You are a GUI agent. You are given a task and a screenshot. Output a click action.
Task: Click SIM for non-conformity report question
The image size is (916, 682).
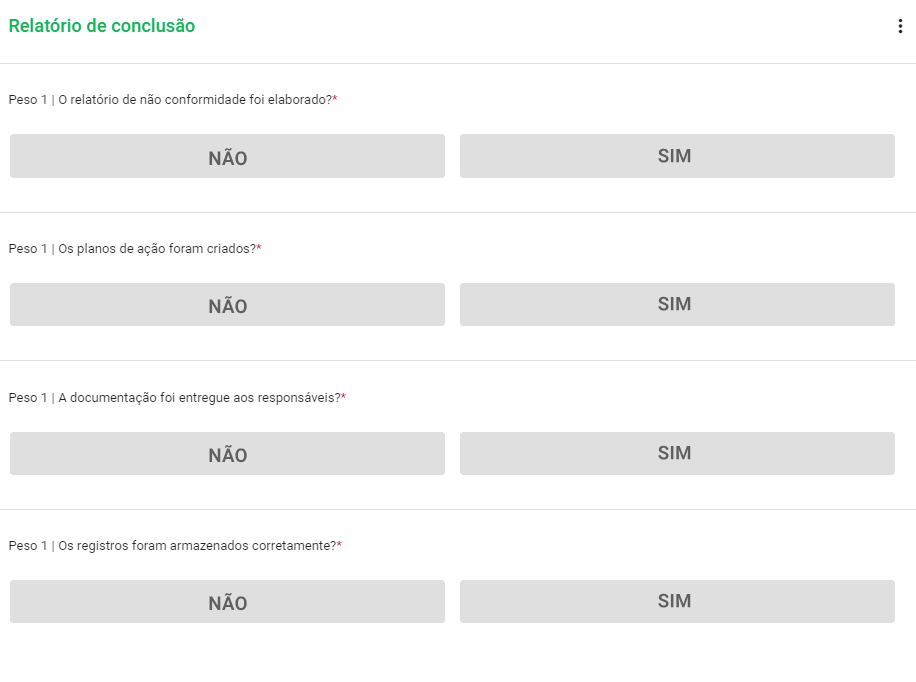coord(676,155)
